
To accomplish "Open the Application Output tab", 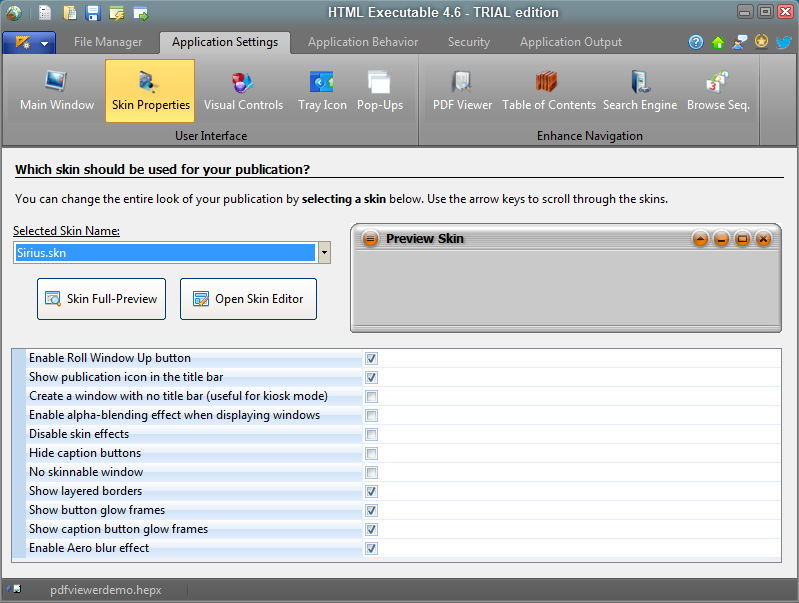I will click(571, 42).
